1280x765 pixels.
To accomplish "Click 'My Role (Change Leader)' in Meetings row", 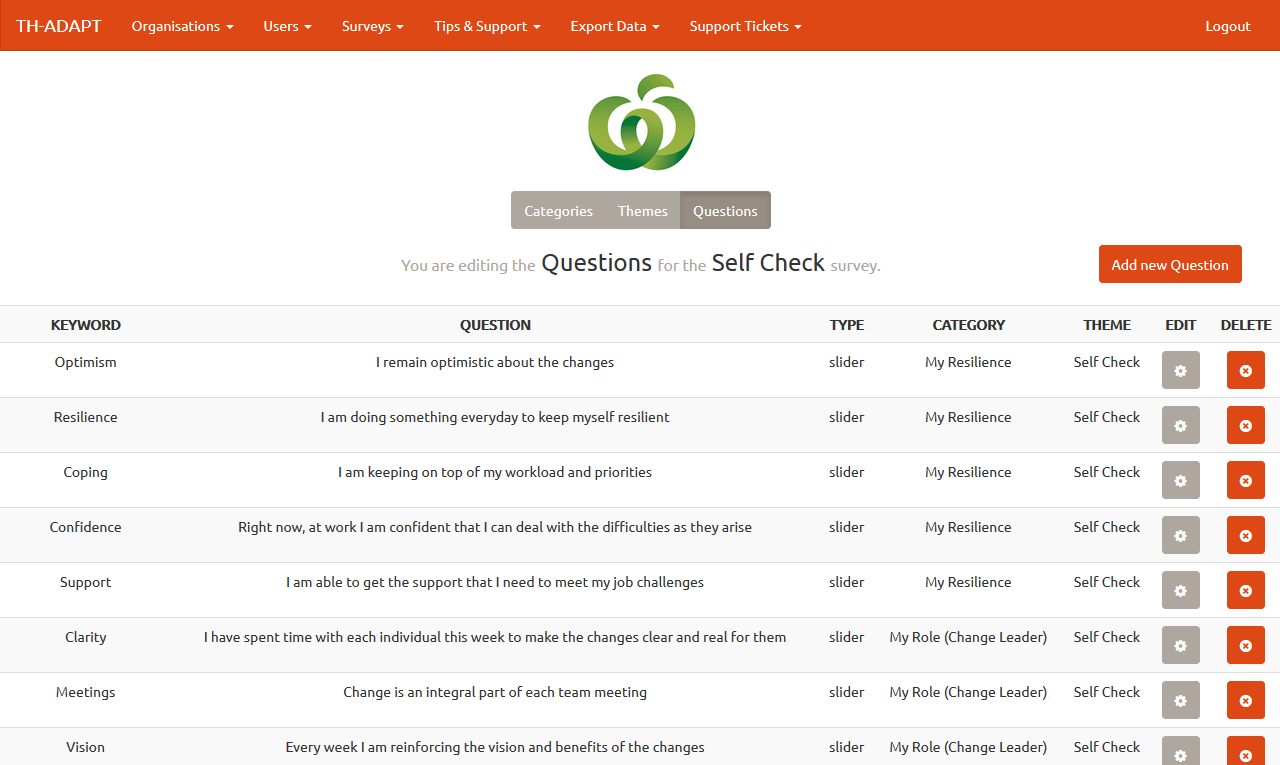I will [968, 692].
